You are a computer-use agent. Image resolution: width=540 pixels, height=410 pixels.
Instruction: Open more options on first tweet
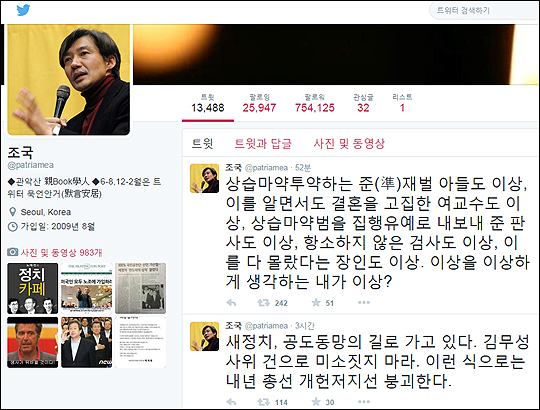click(364, 303)
